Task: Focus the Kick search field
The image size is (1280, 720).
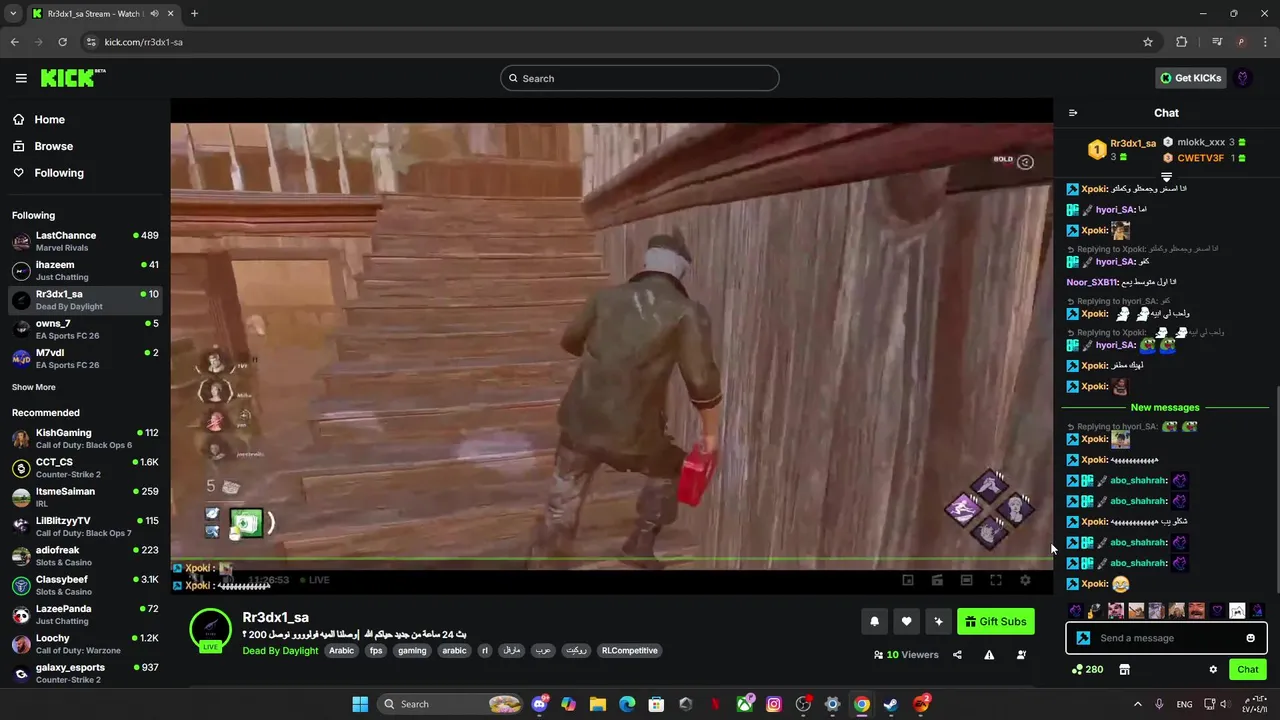Action: coord(640,78)
